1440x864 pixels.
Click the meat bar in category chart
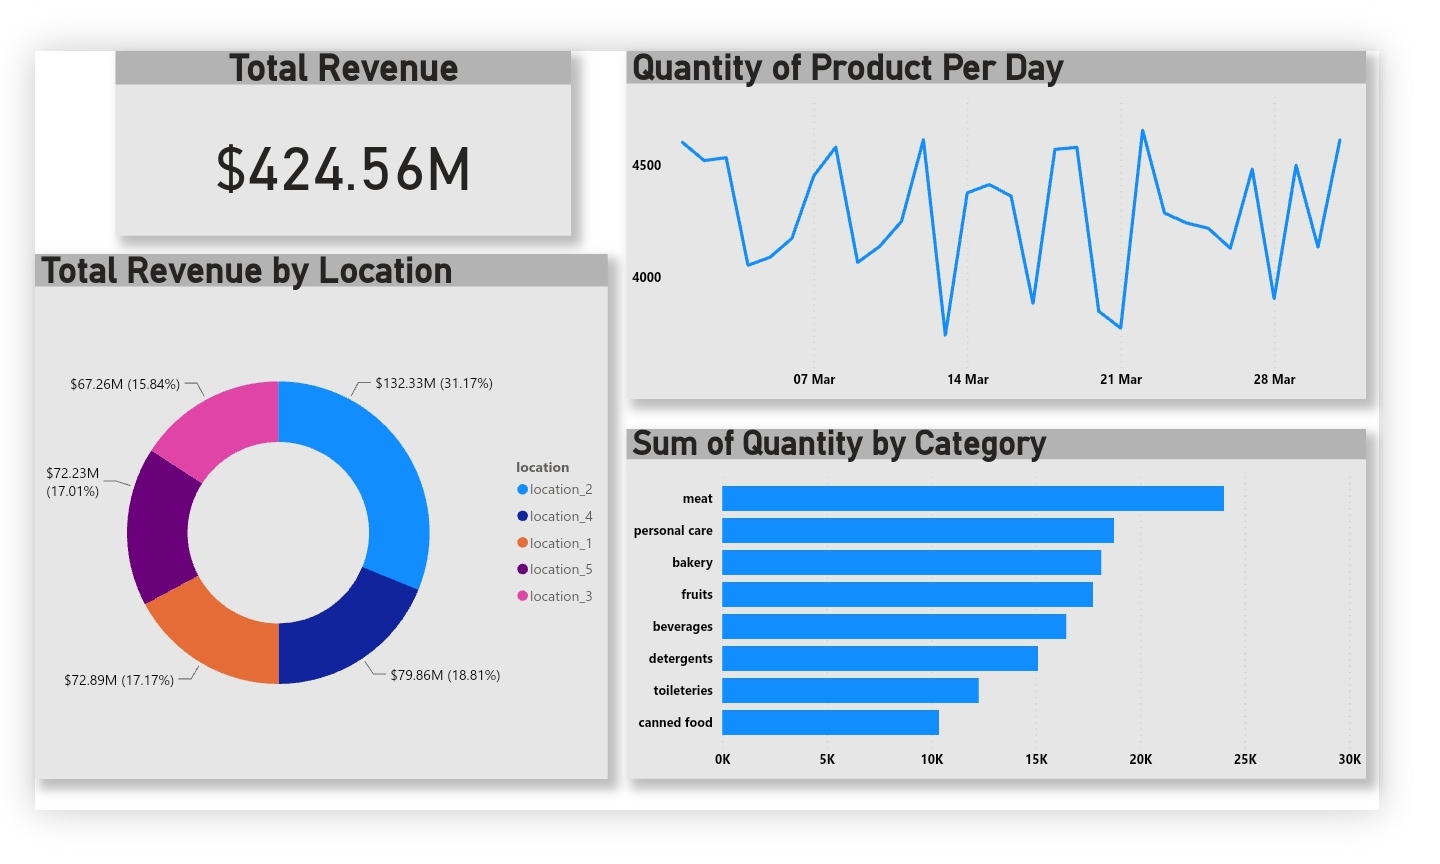point(972,498)
